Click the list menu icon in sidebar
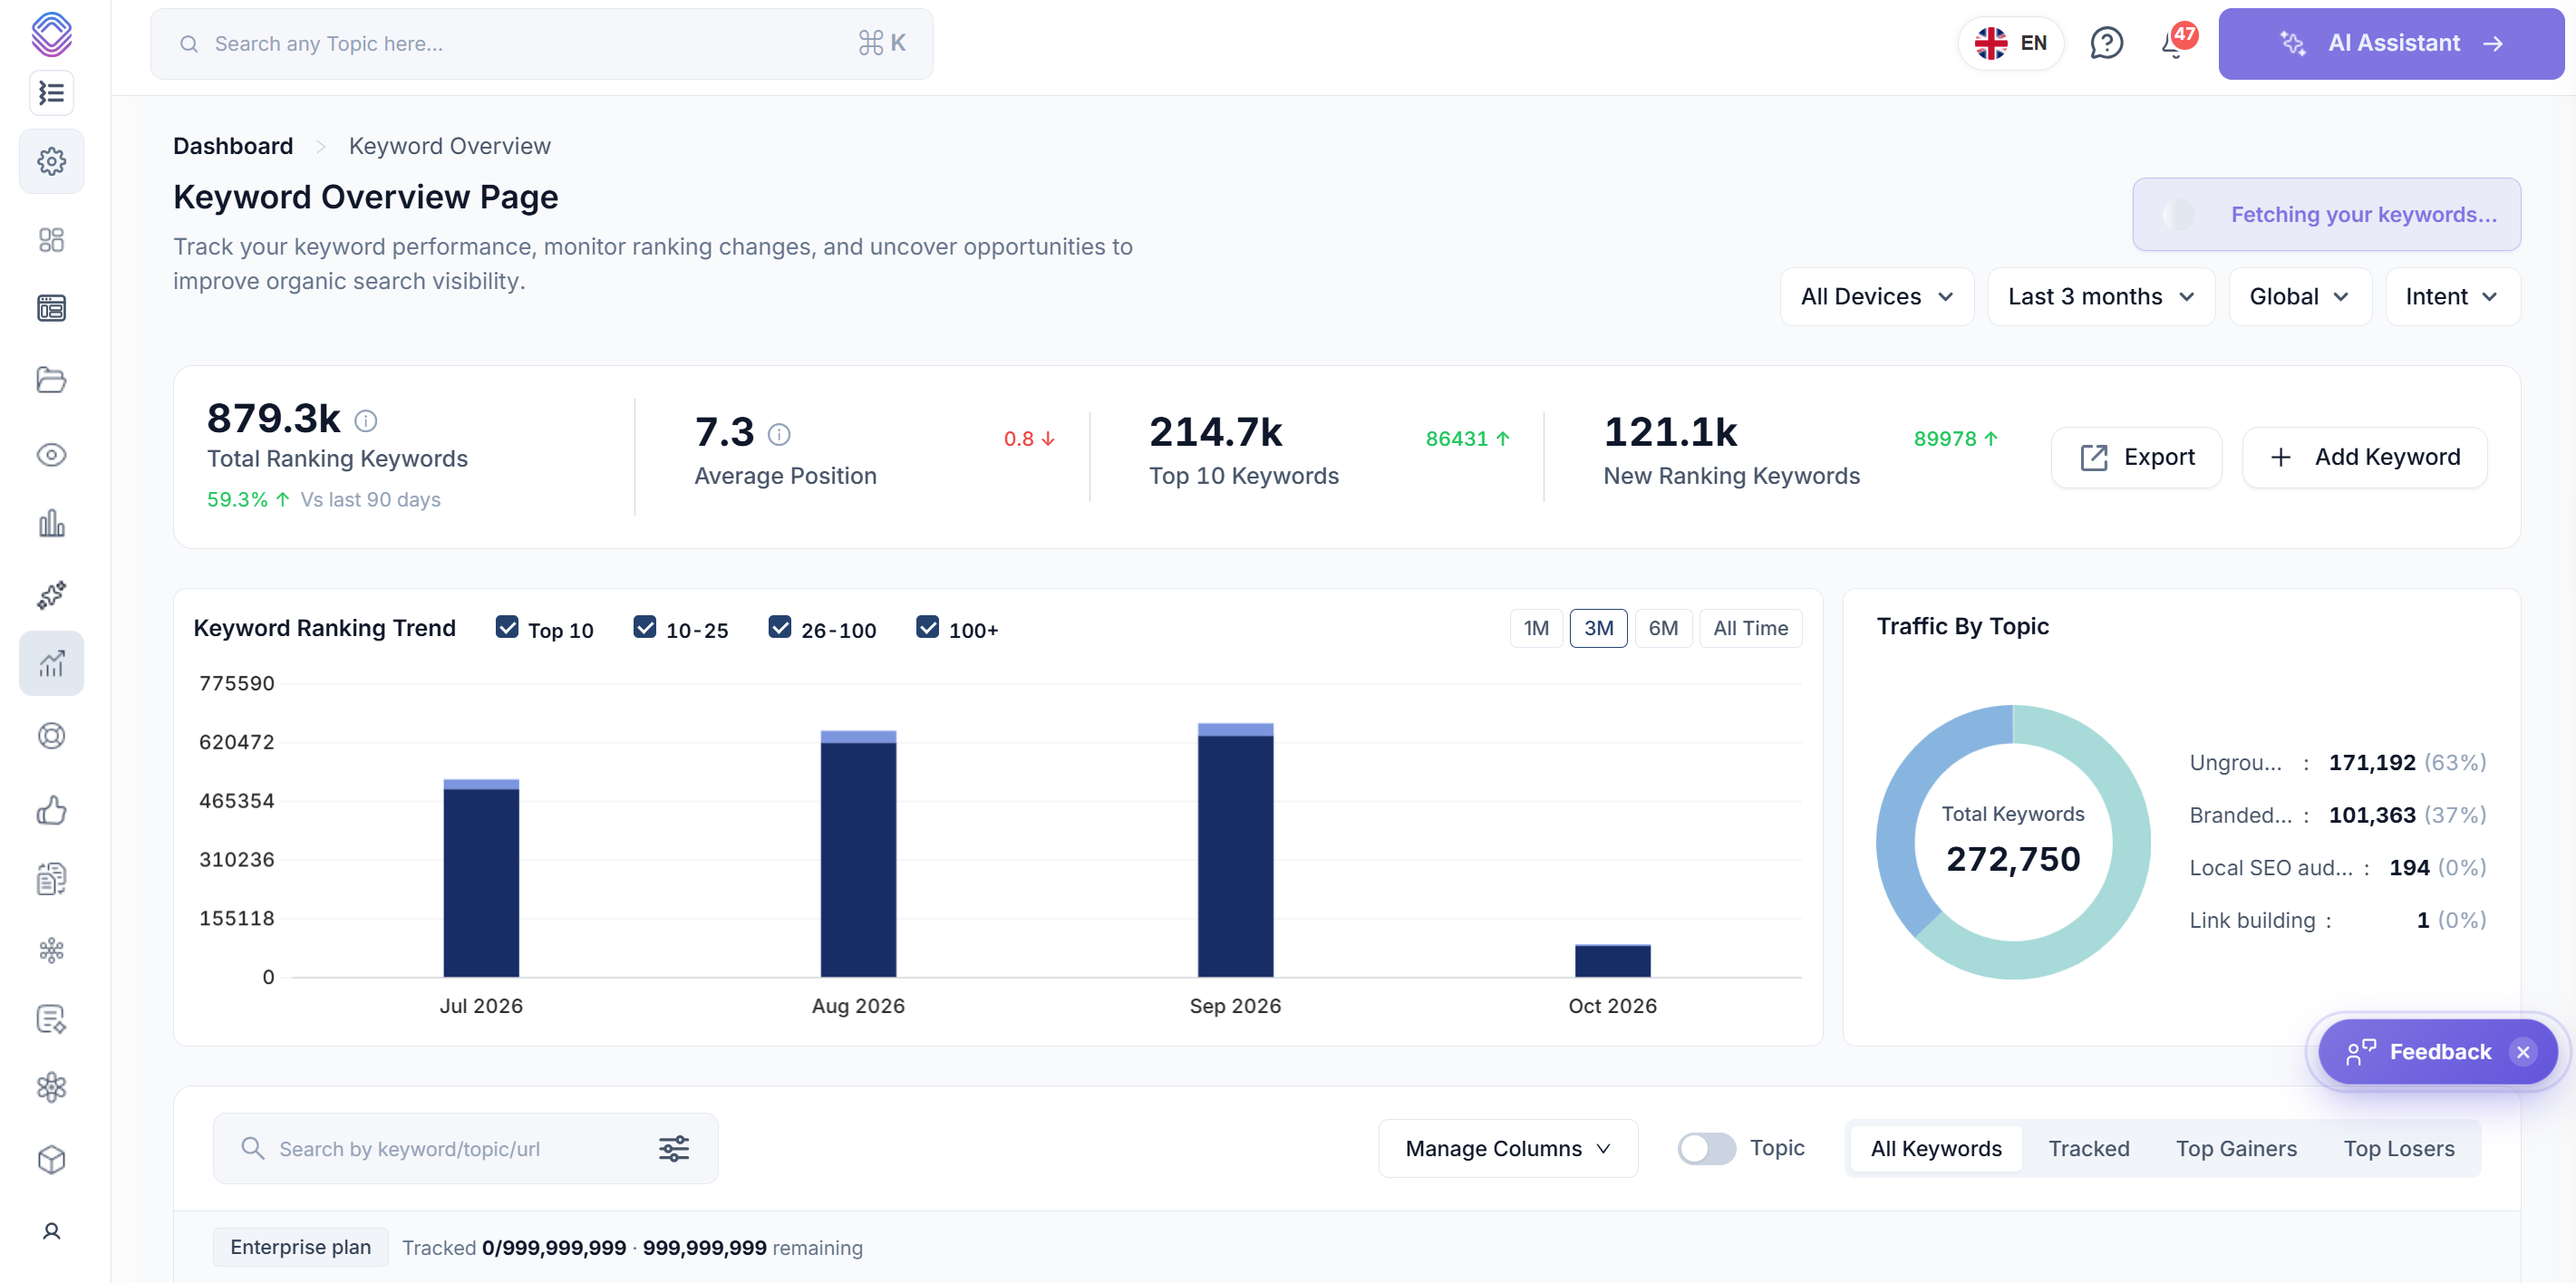This screenshot has width=2576, height=1283. point(51,93)
